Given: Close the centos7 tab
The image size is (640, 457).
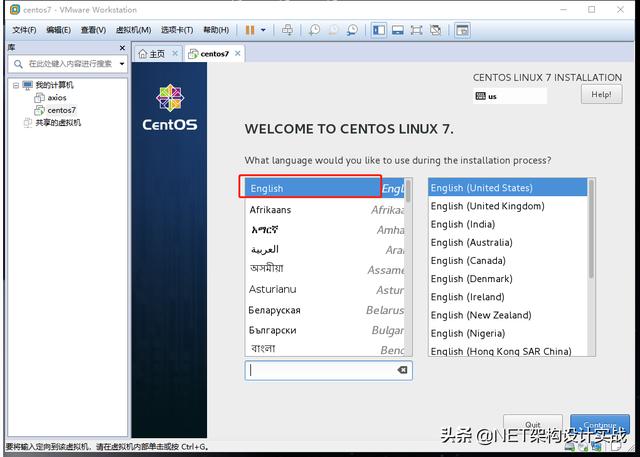Looking at the screenshot, I should tap(238, 53).
